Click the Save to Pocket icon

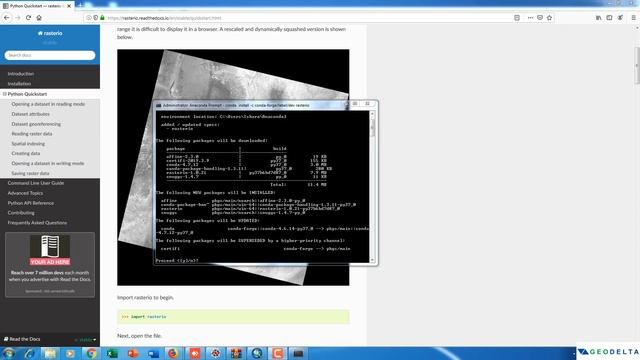pyautogui.click(x=540, y=18)
